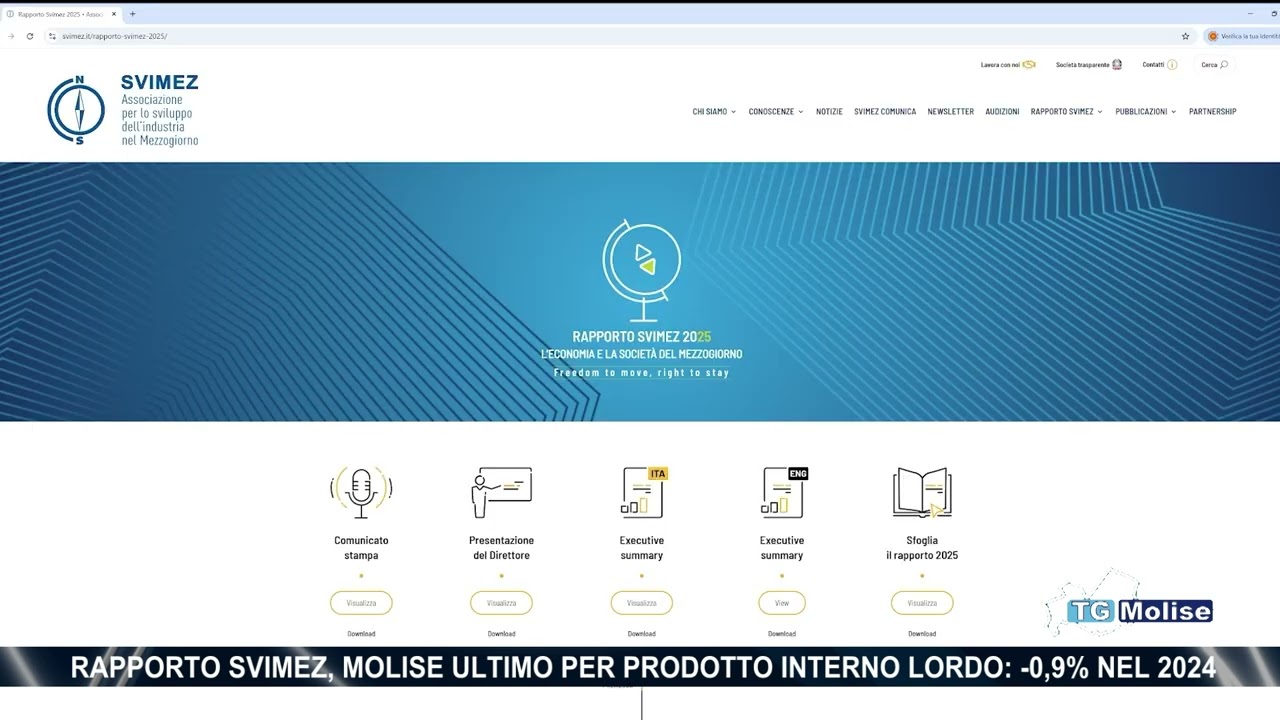Click the microphone Comunicato stampa icon

pyautogui.click(x=361, y=490)
